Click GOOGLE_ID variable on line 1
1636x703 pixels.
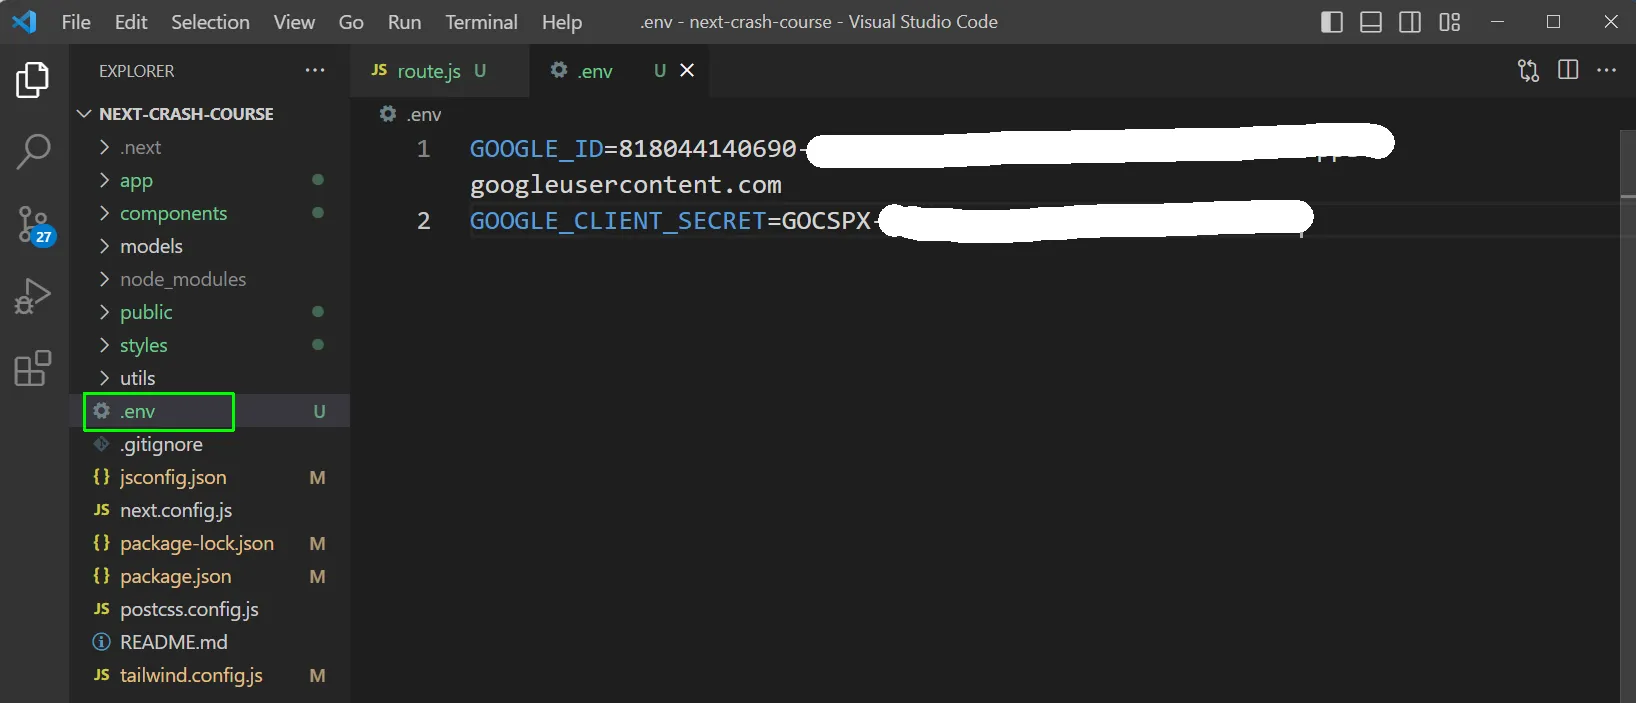tap(536, 149)
